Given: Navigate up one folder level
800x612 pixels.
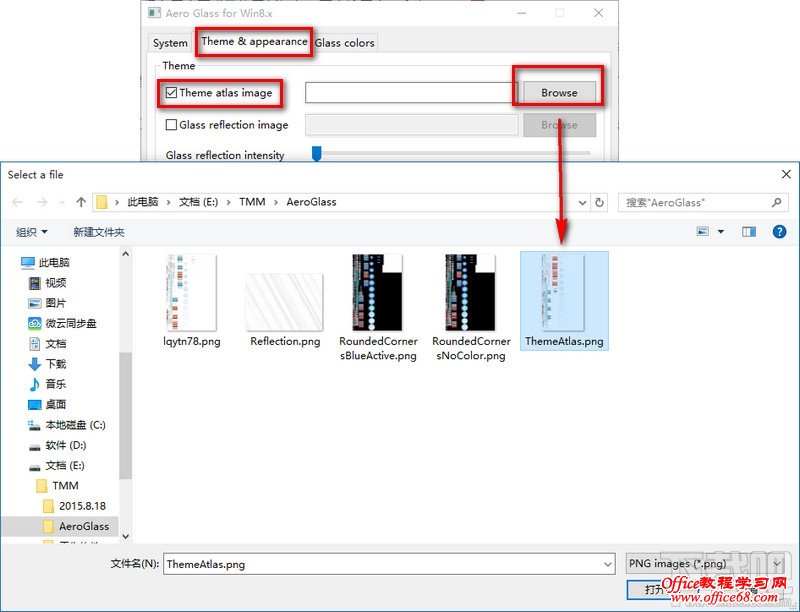Looking at the screenshot, I should click(82, 202).
